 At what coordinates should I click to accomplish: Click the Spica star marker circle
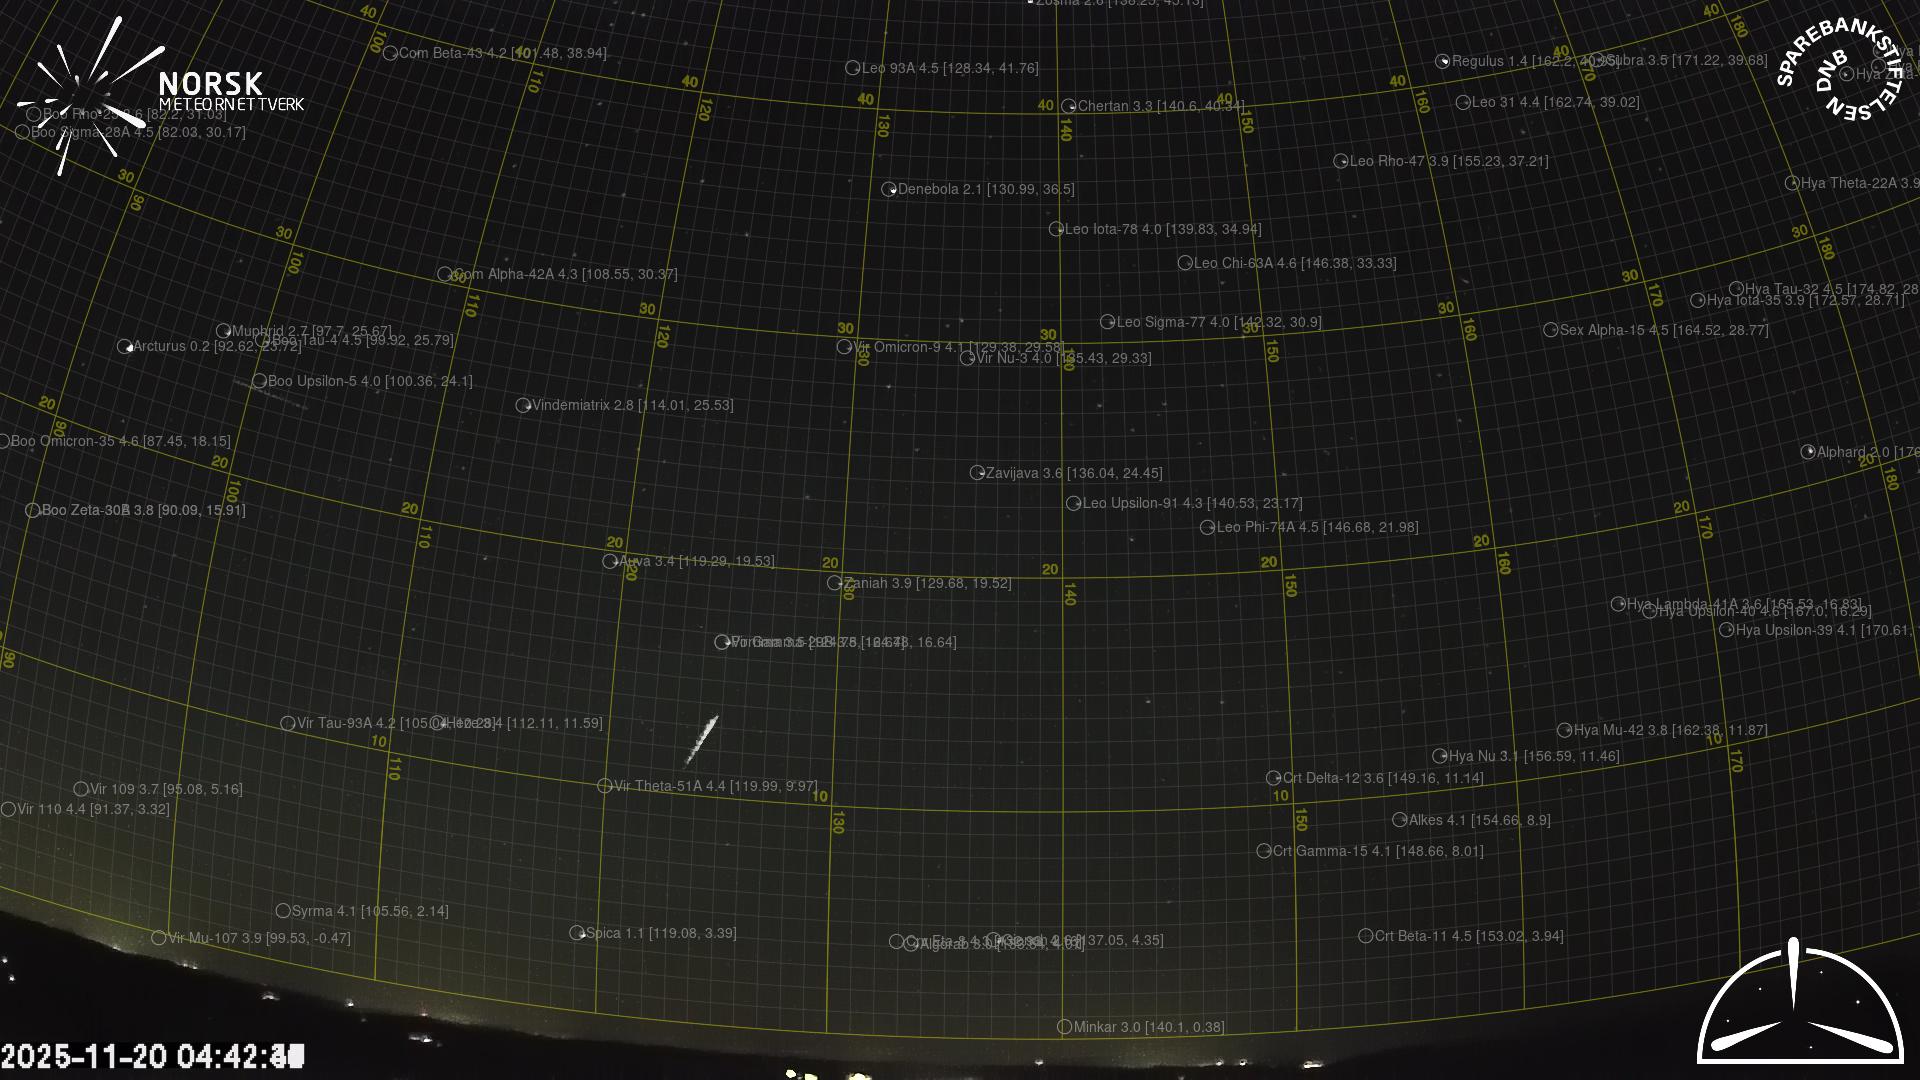pos(577,933)
